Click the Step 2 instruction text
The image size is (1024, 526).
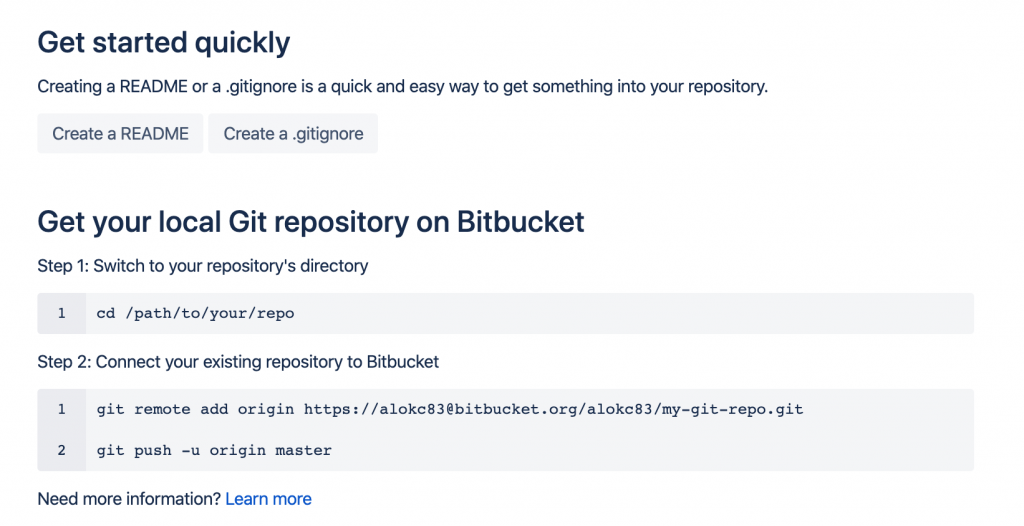coord(238,361)
